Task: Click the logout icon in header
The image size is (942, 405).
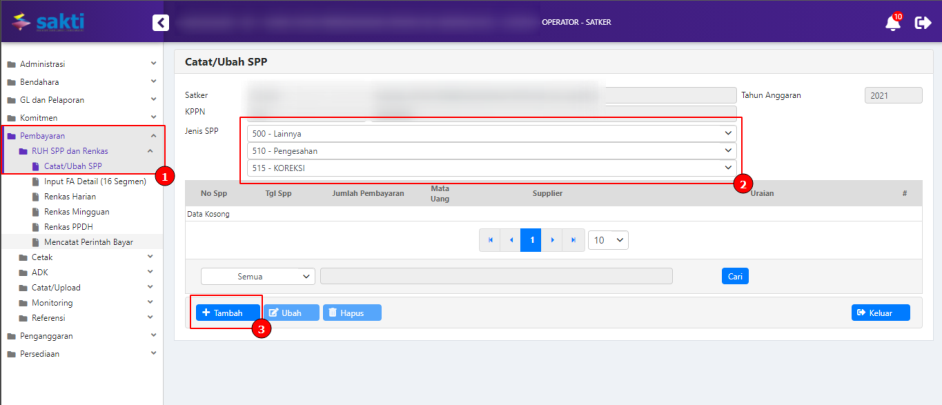Action: tap(922, 22)
